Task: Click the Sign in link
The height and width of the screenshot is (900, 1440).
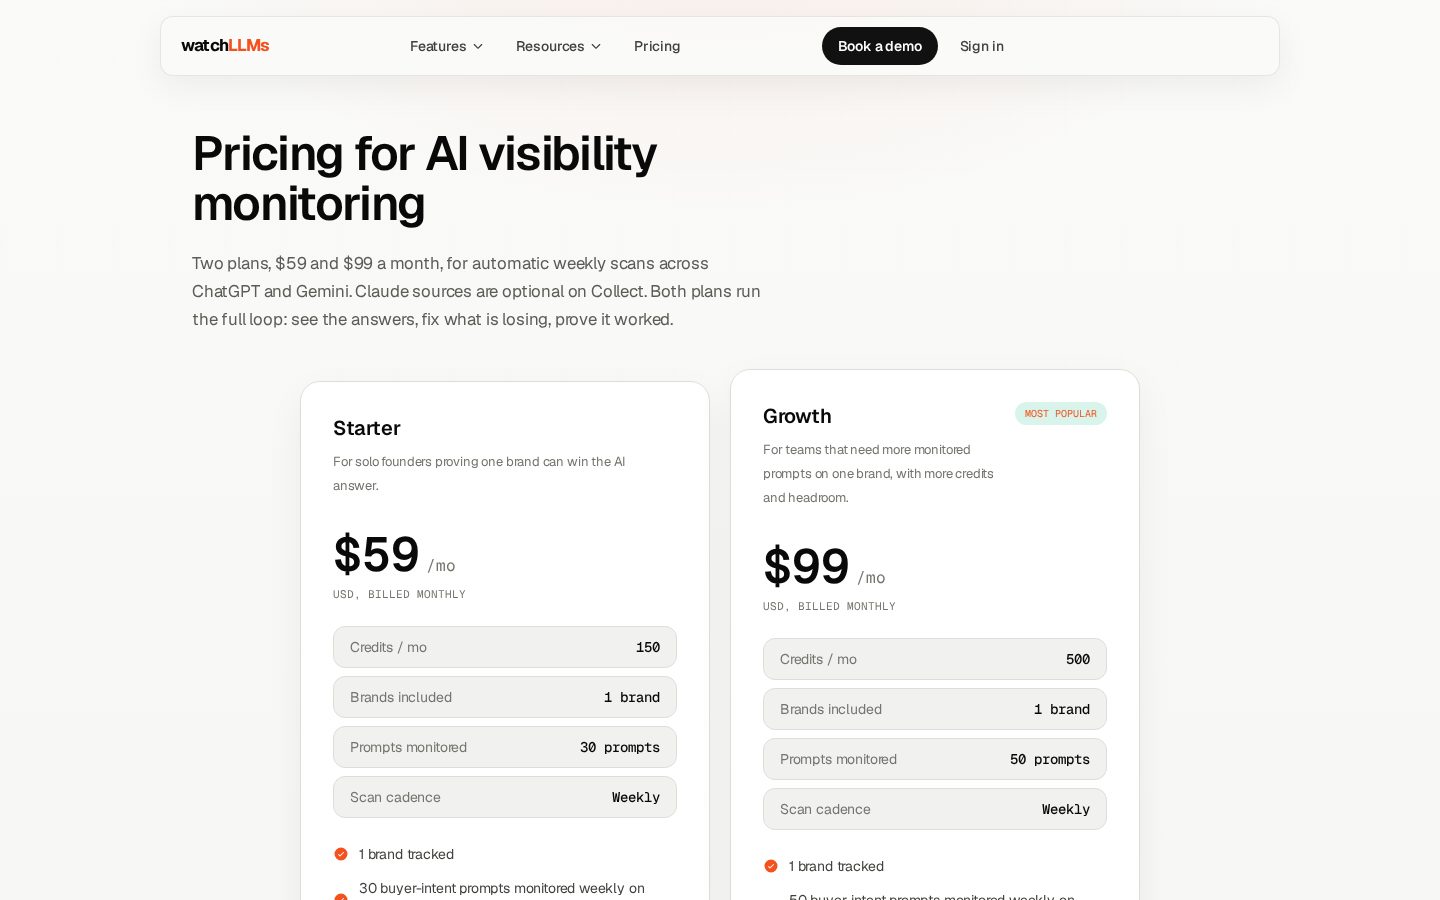Action: [x=982, y=46]
